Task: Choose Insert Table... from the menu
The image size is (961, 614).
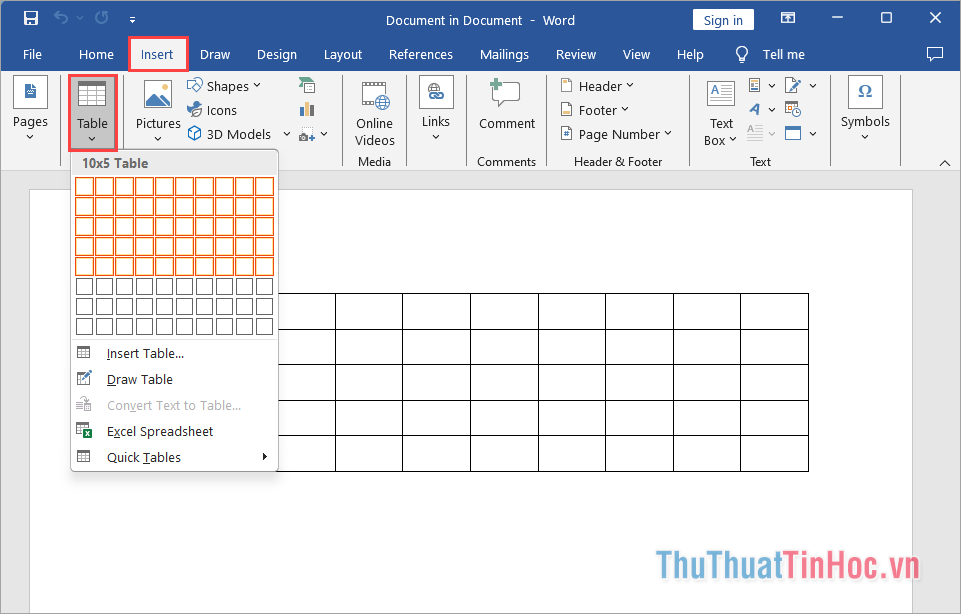Action: [x=174, y=354]
